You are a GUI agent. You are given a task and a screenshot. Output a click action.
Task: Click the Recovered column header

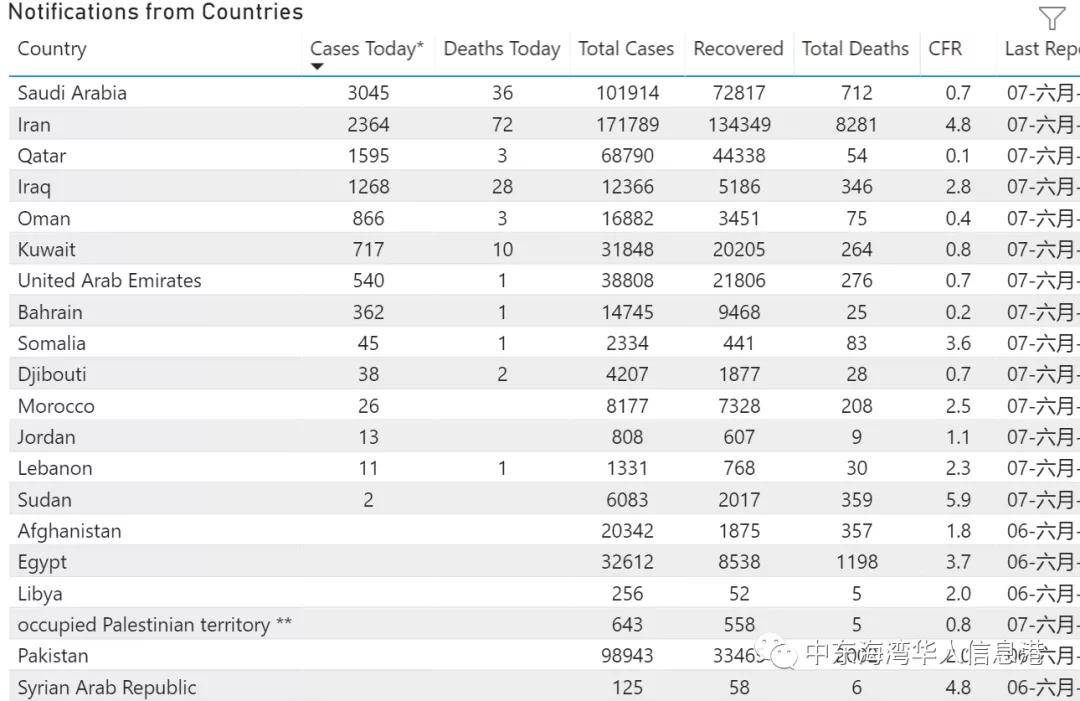tap(738, 49)
